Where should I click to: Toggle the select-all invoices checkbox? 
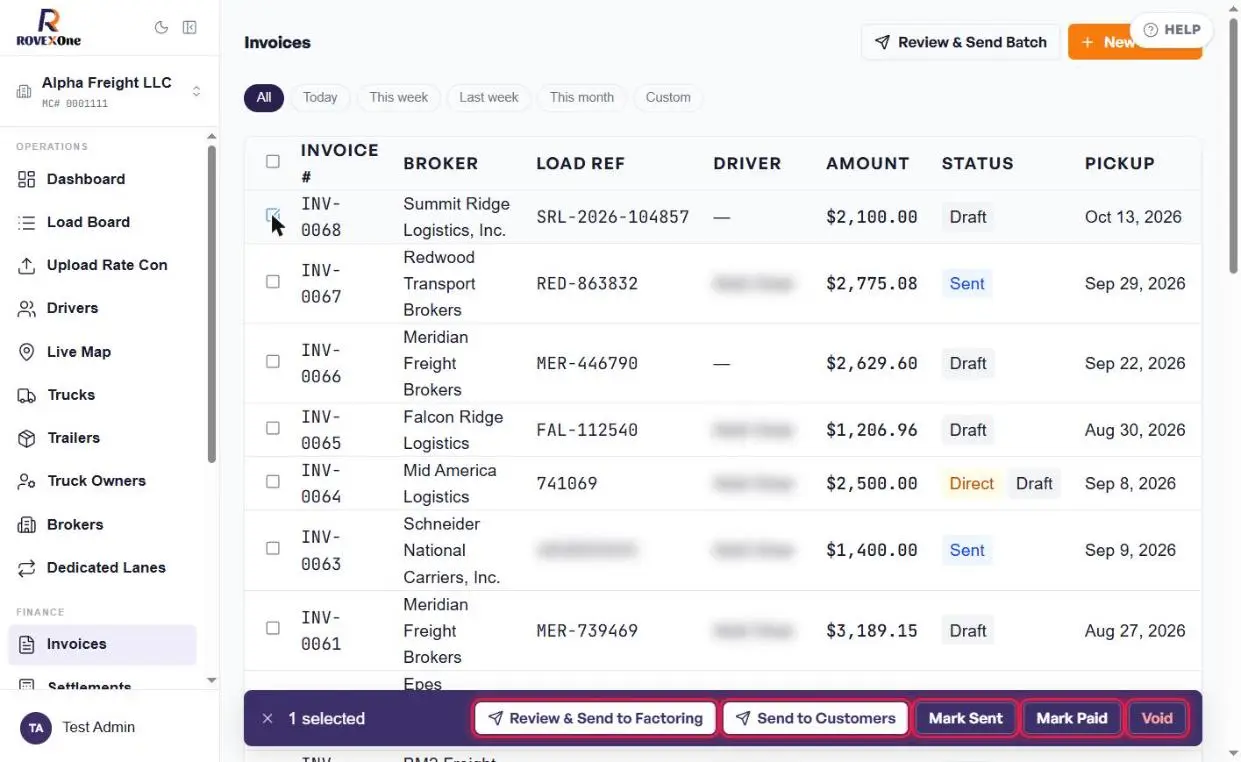(x=273, y=161)
